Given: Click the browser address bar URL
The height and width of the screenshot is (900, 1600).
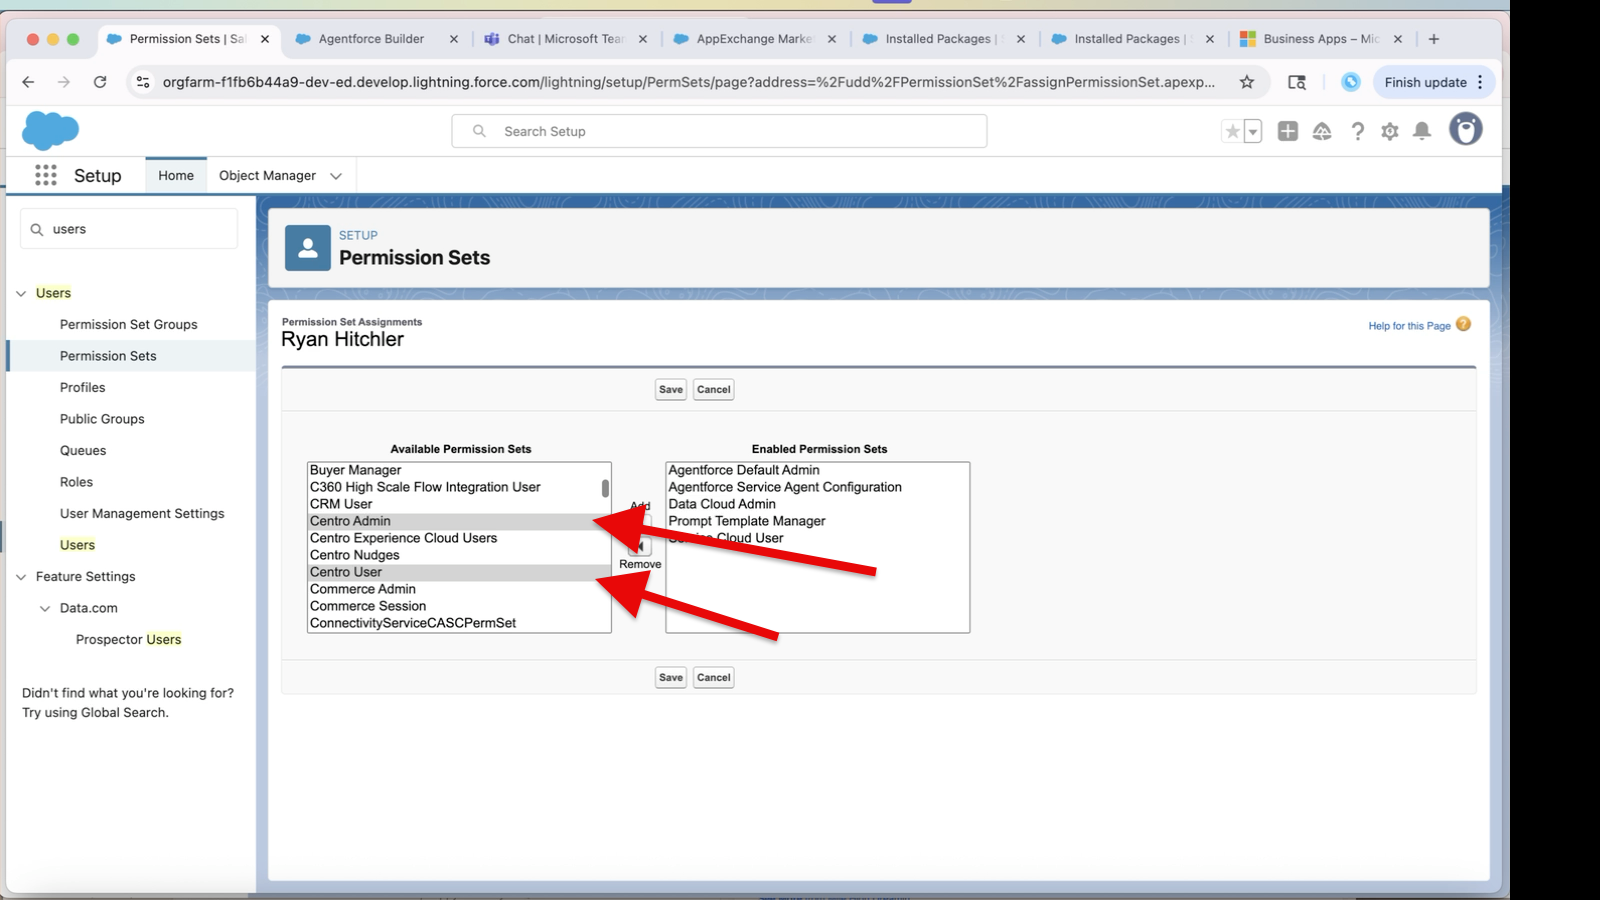Looking at the screenshot, I should pyautogui.click(x=688, y=82).
